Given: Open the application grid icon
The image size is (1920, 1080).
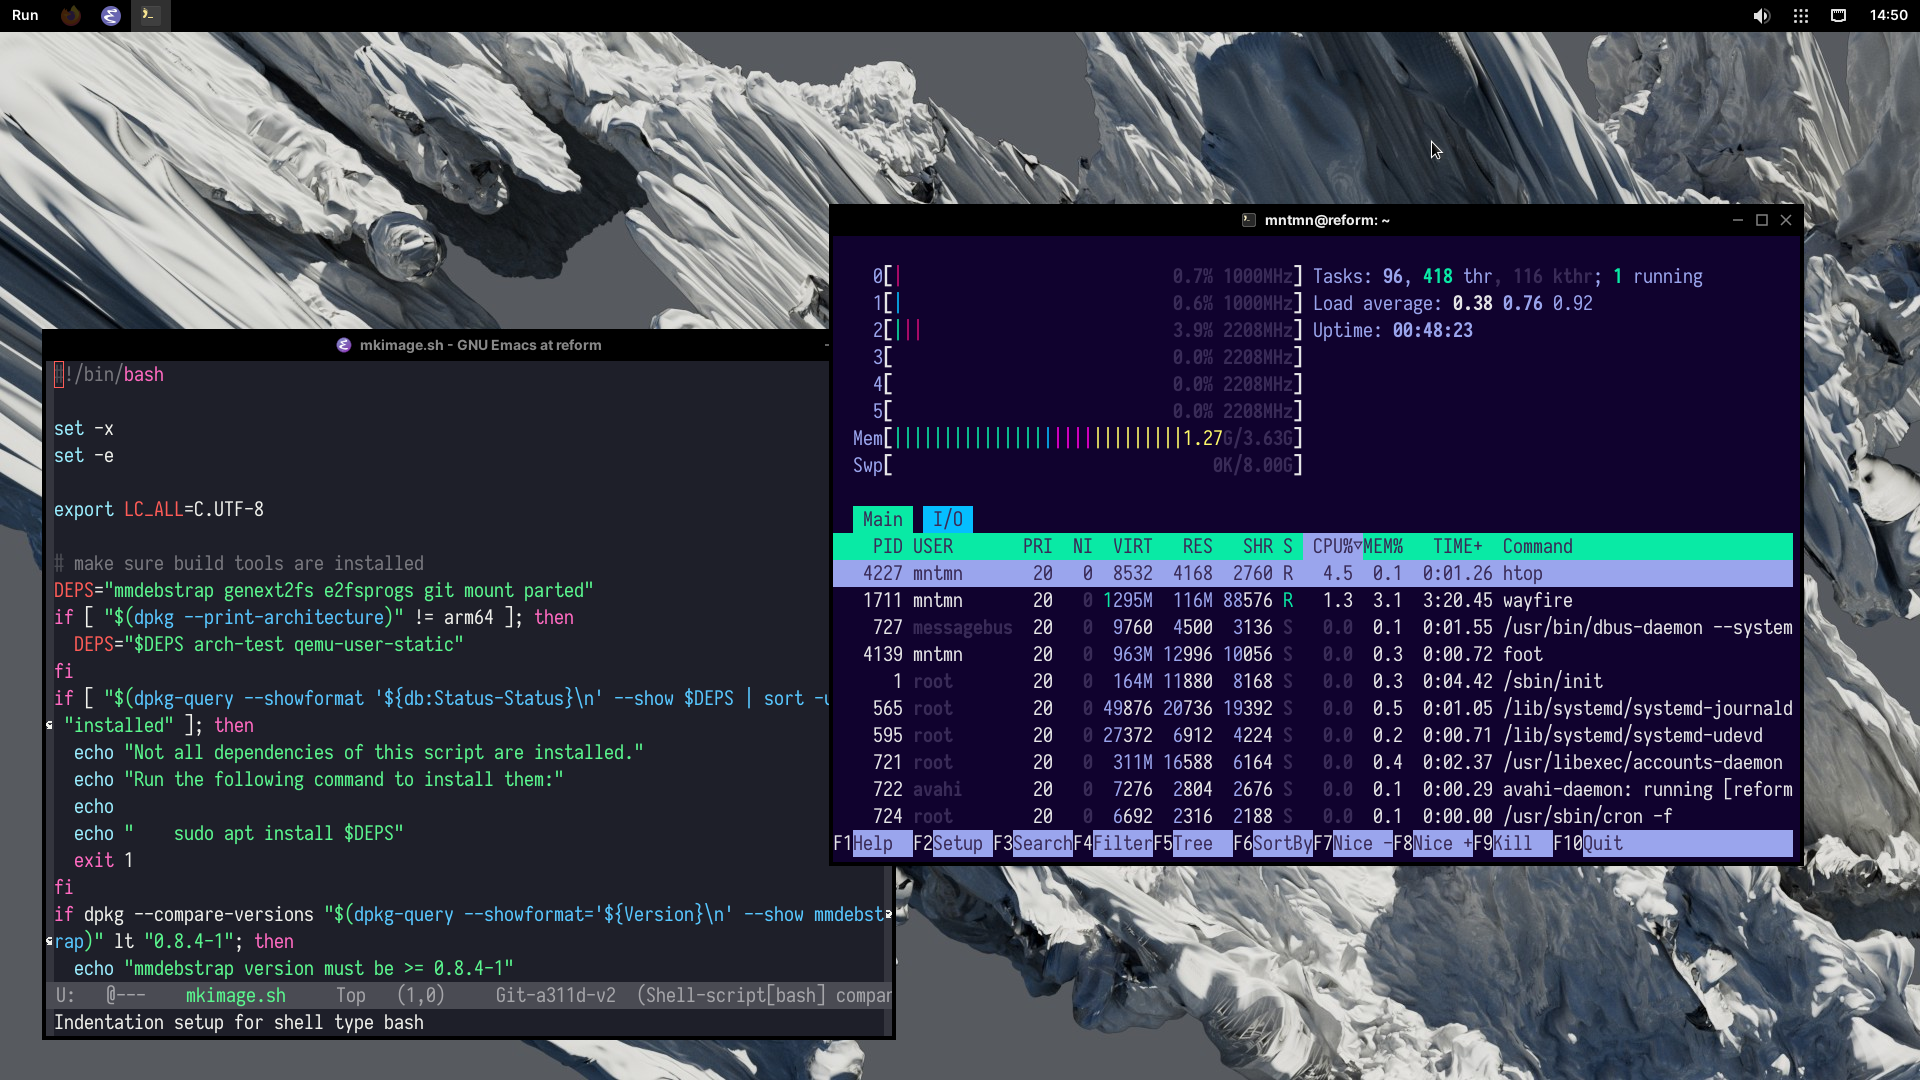Looking at the screenshot, I should (x=1800, y=15).
